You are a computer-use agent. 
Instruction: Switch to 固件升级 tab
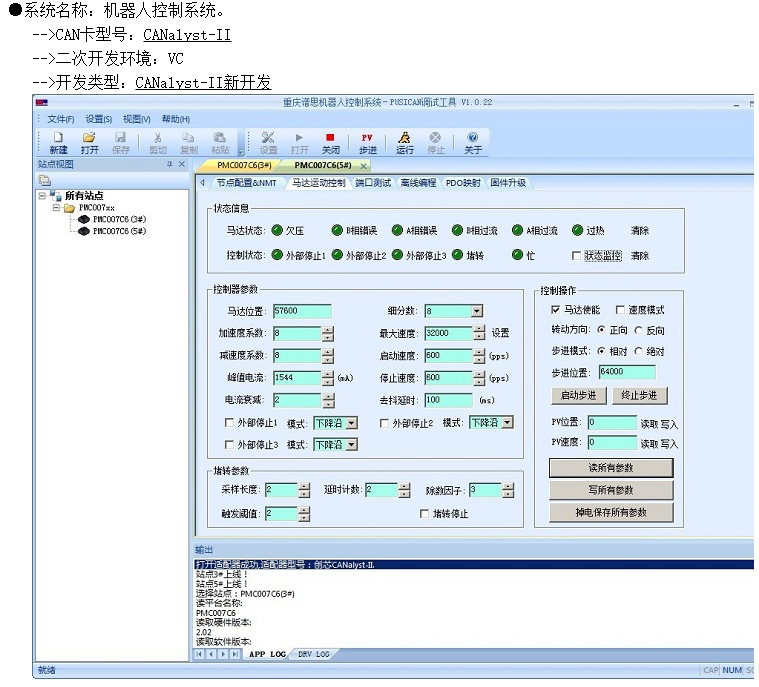click(508, 183)
